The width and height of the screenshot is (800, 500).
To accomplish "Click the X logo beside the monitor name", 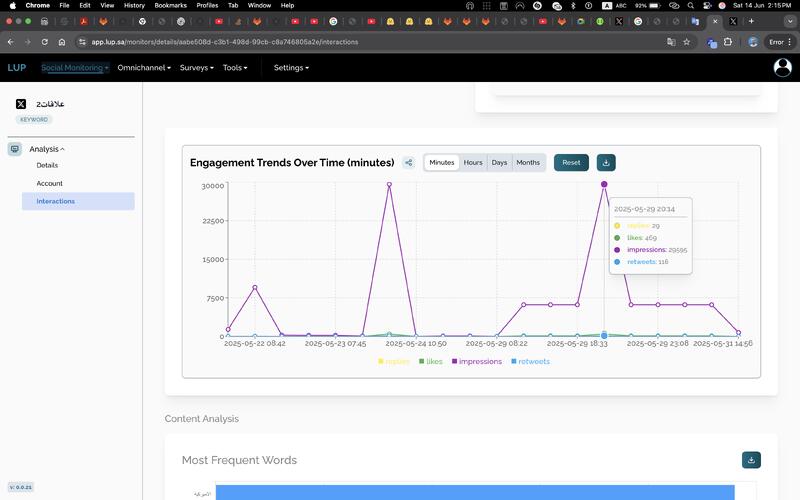I will point(21,104).
